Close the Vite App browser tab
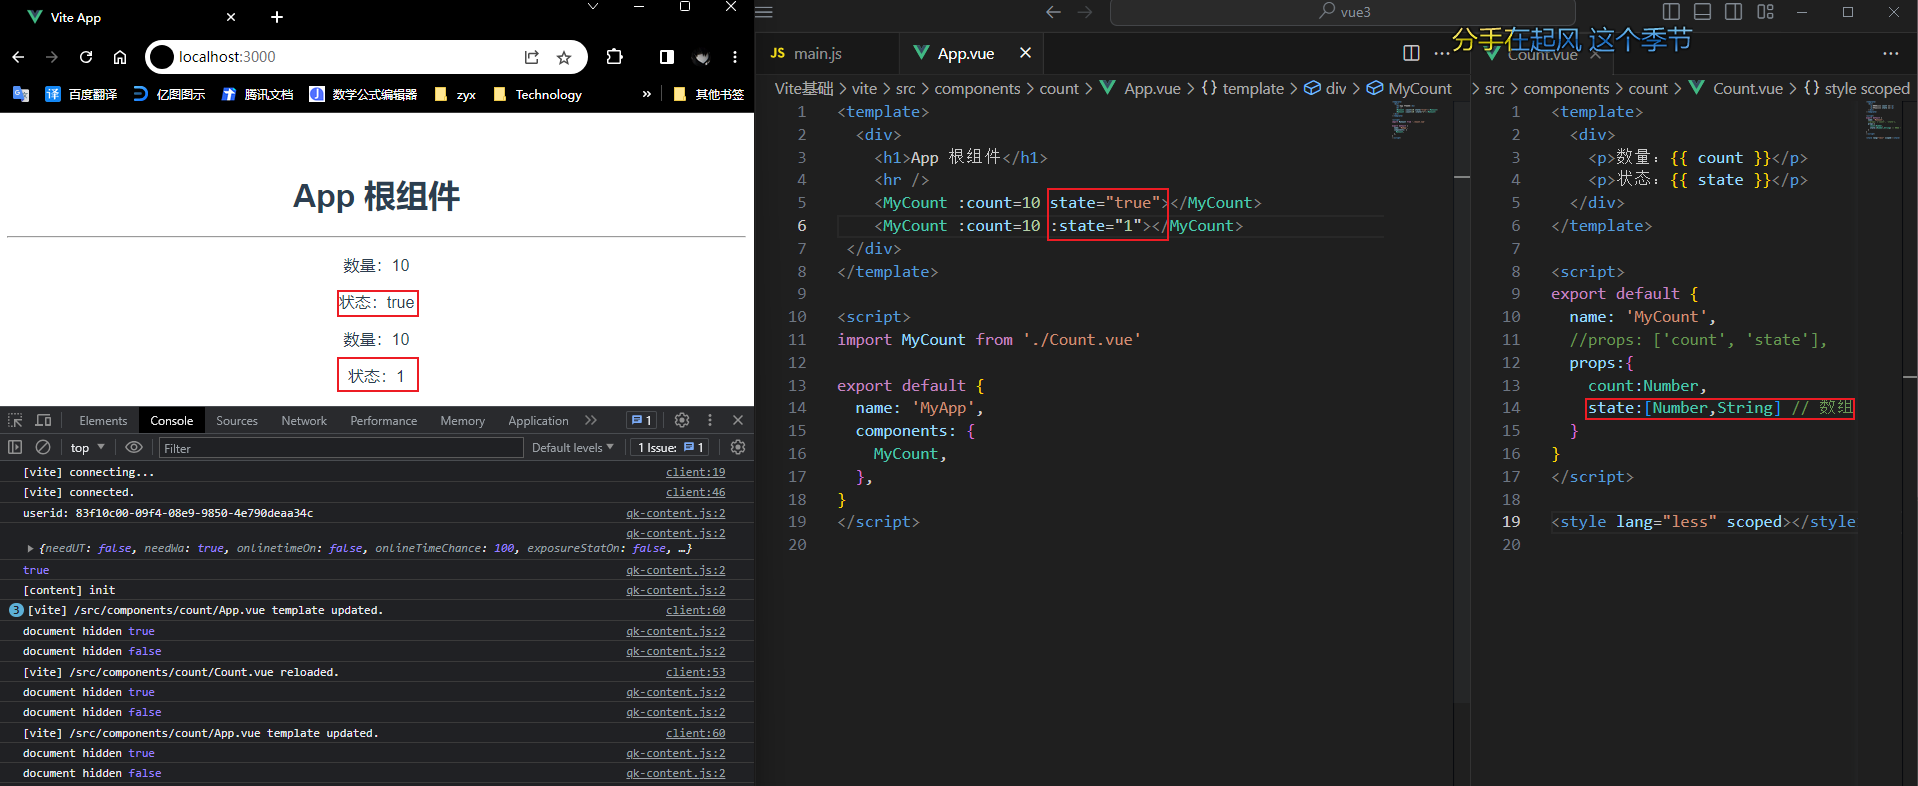This screenshot has width=1918, height=786. [x=231, y=17]
